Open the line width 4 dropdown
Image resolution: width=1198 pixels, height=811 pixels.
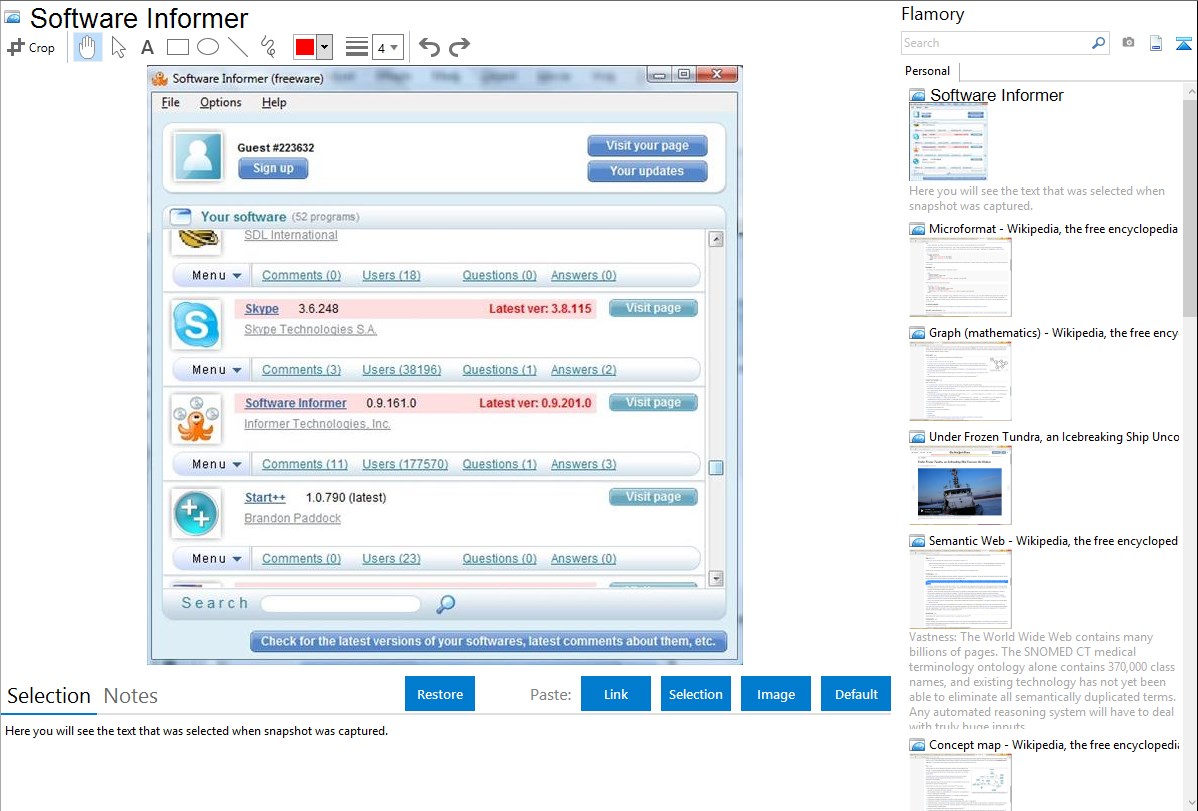tap(388, 47)
